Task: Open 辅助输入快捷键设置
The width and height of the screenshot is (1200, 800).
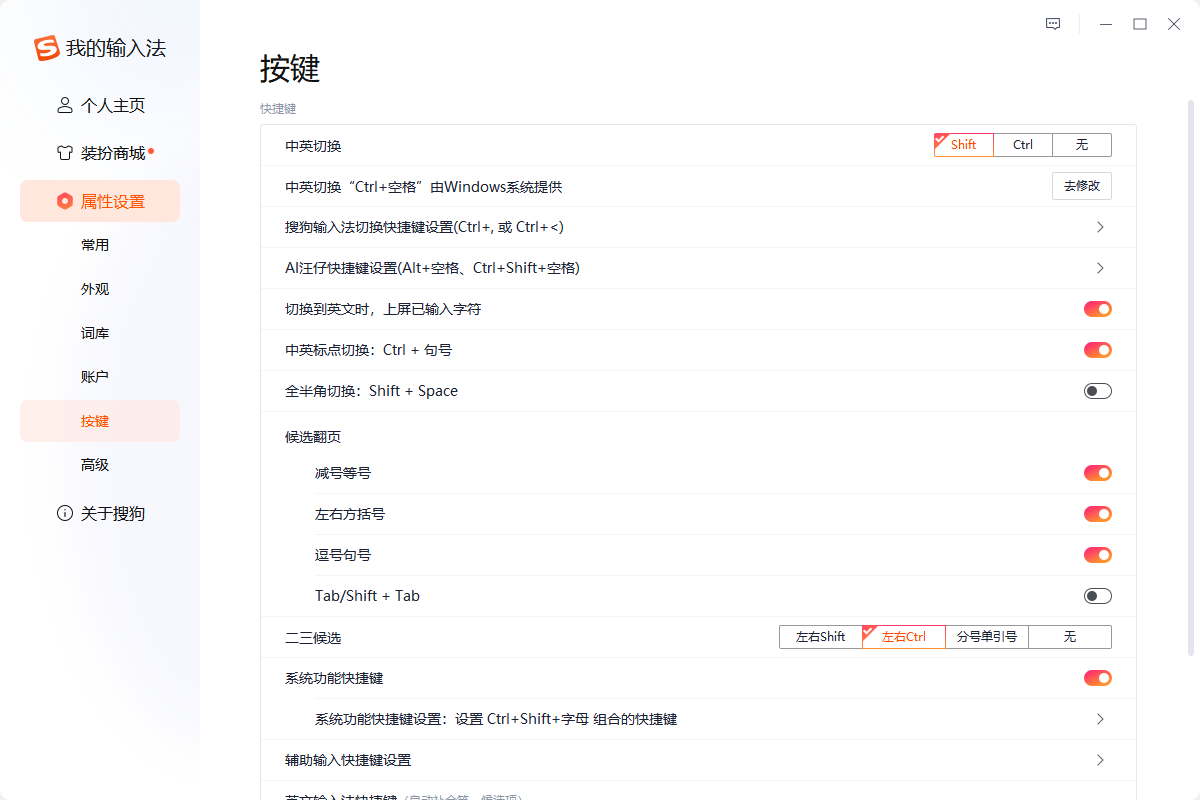Action: click(1100, 760)
